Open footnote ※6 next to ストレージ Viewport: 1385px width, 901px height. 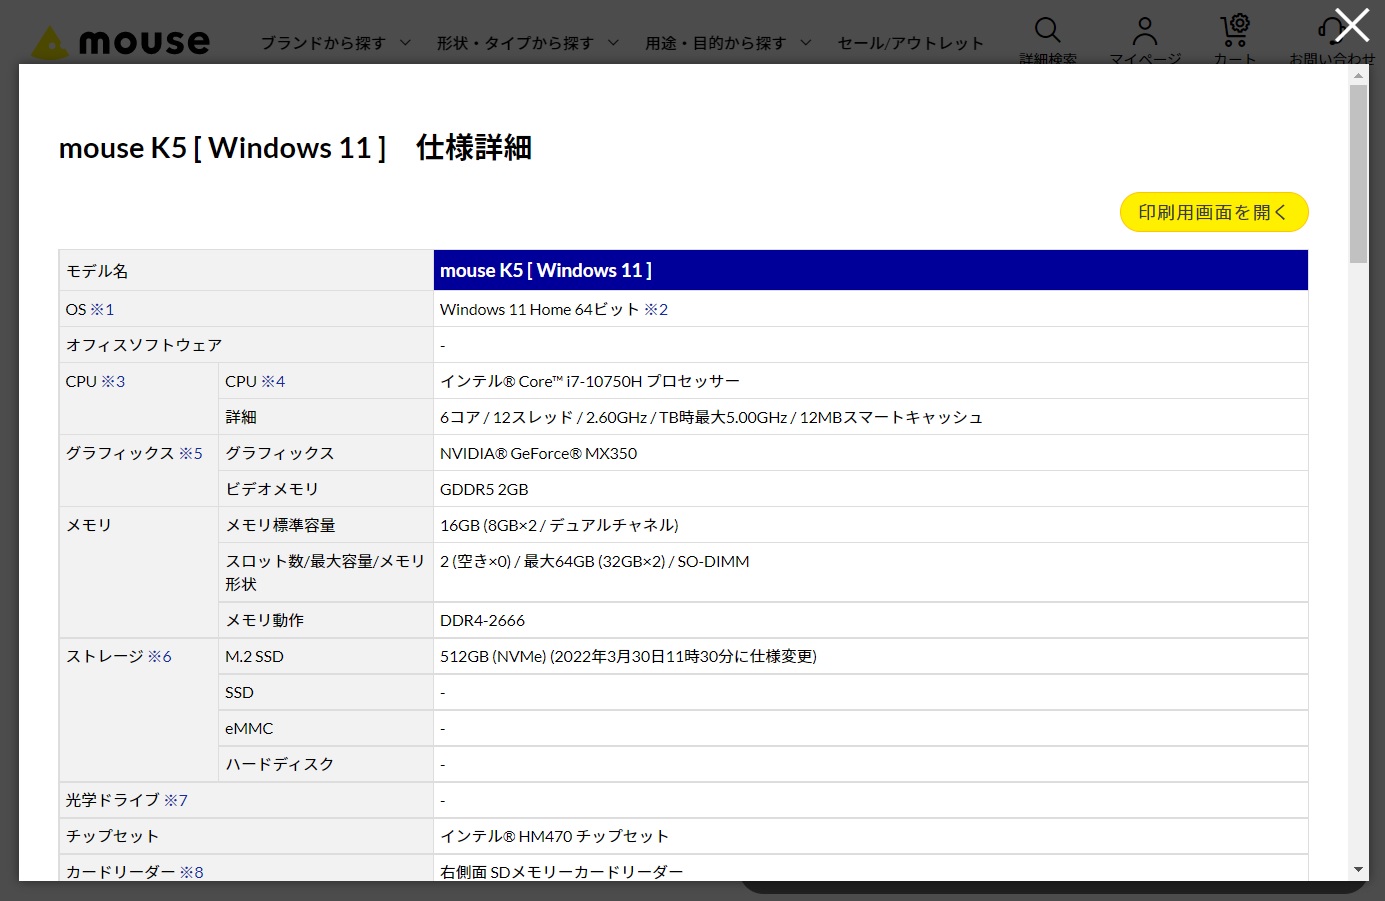pyautogui.click(x=160, y=656)
